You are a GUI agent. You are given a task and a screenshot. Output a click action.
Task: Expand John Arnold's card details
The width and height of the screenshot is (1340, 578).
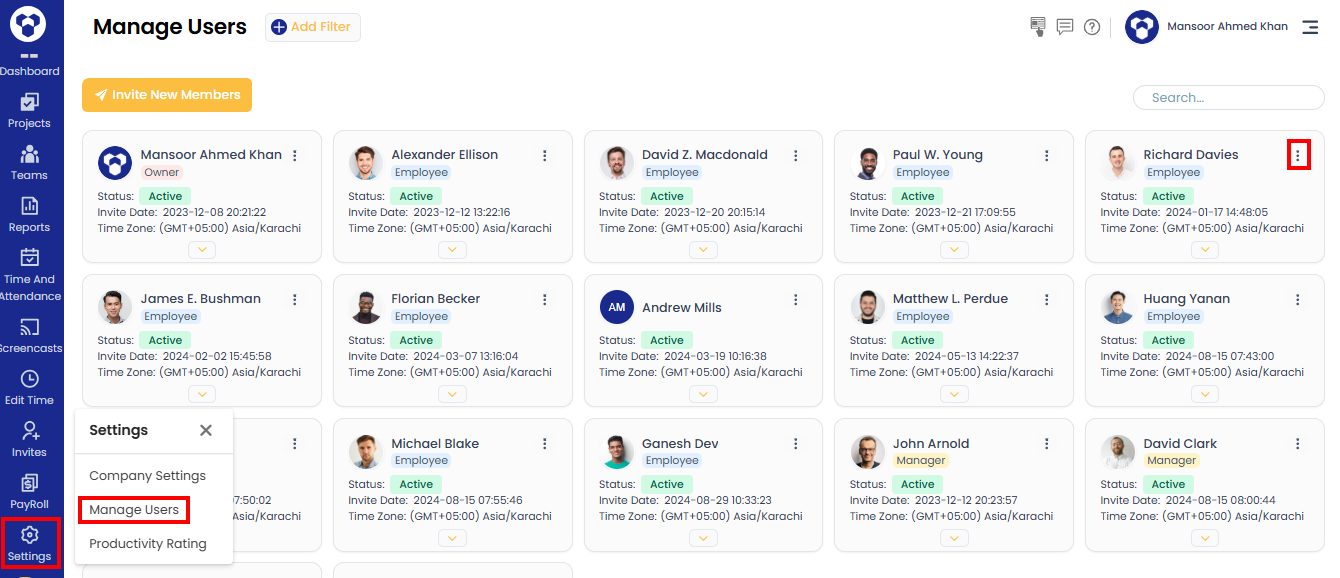pyautogui.click(x=954, y=538)
